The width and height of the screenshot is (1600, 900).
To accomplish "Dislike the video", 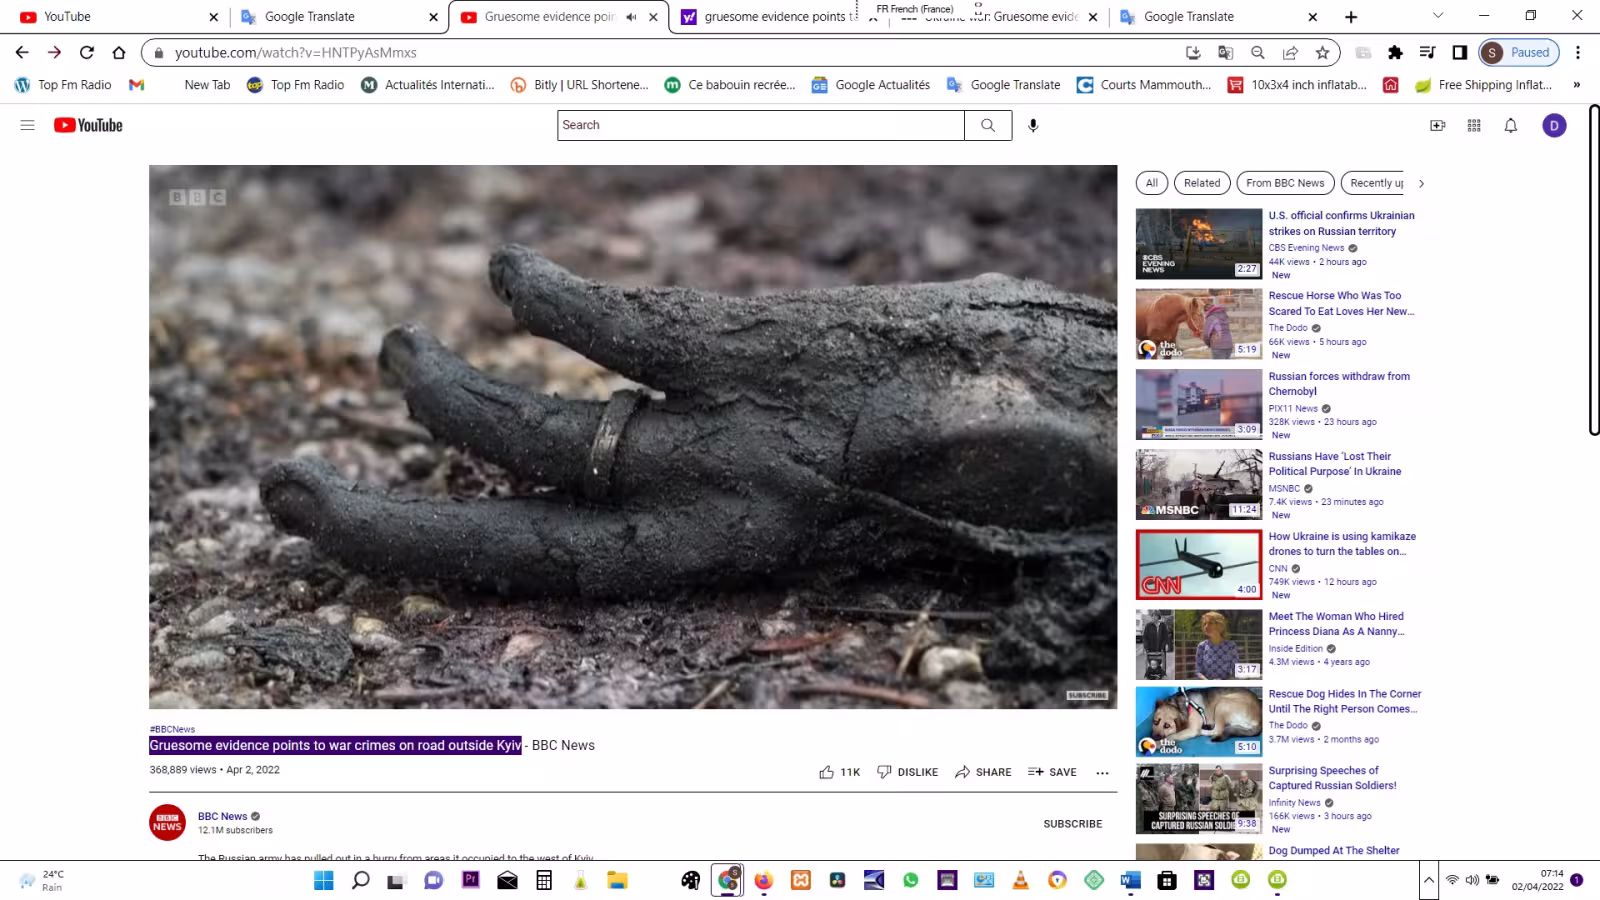I will click(x=907, y=772).
